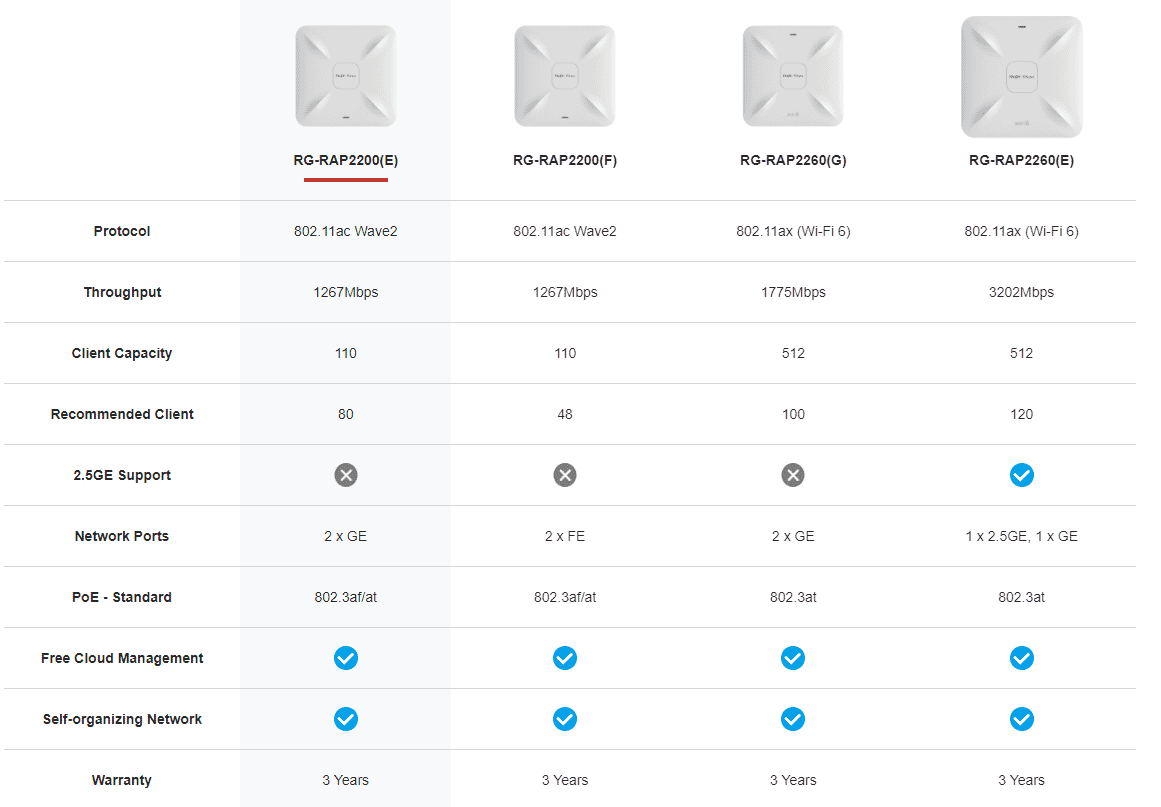Screen dimensions: 1161x807
Task: Click the 1 x 2.5GE, 1 x GE value
Action: tap(1021, 536)
